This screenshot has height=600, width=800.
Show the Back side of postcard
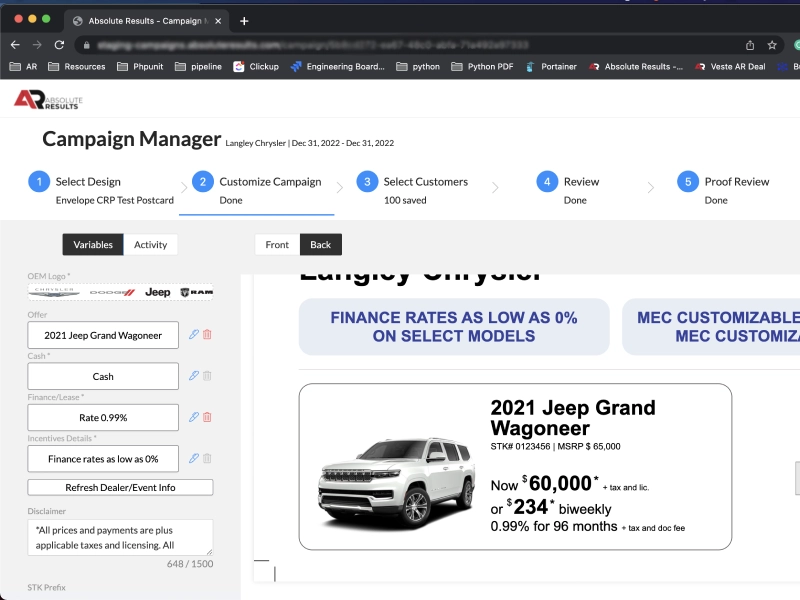[x=320, y=244]
